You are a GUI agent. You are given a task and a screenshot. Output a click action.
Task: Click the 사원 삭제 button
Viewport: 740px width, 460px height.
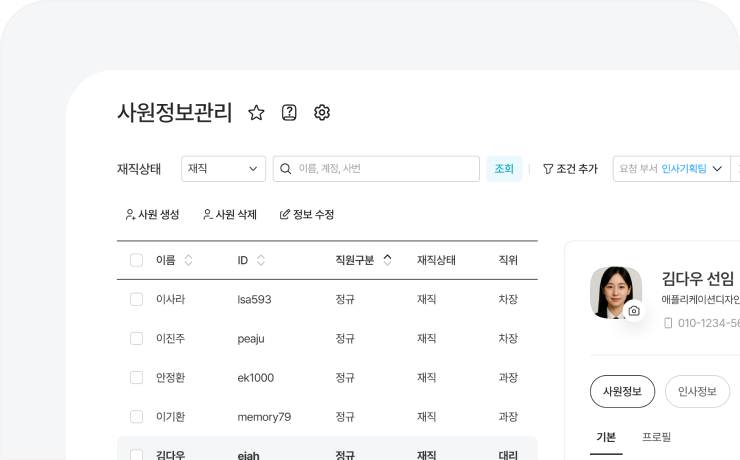(x=230, y=215)
